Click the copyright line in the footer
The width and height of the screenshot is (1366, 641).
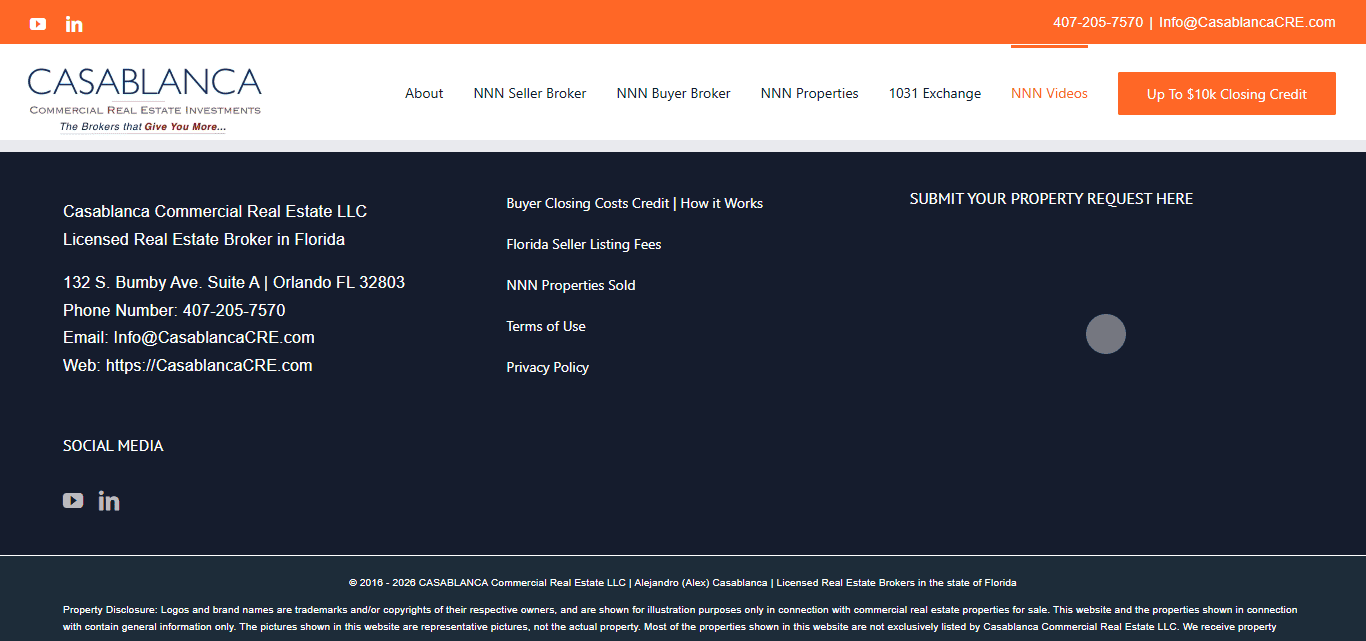(683, 583)
